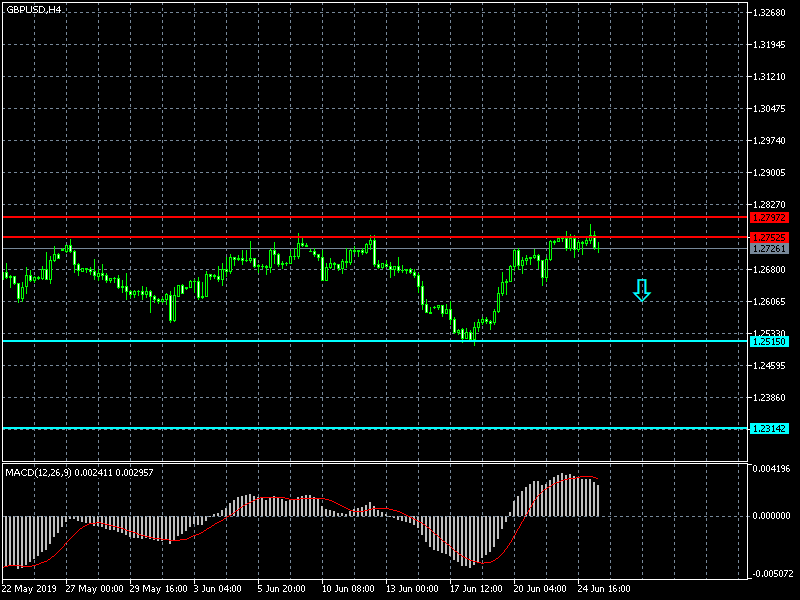Click the 0.004196 MACD scale value
This screenshot has height=600, width=800.
[771, 468]
